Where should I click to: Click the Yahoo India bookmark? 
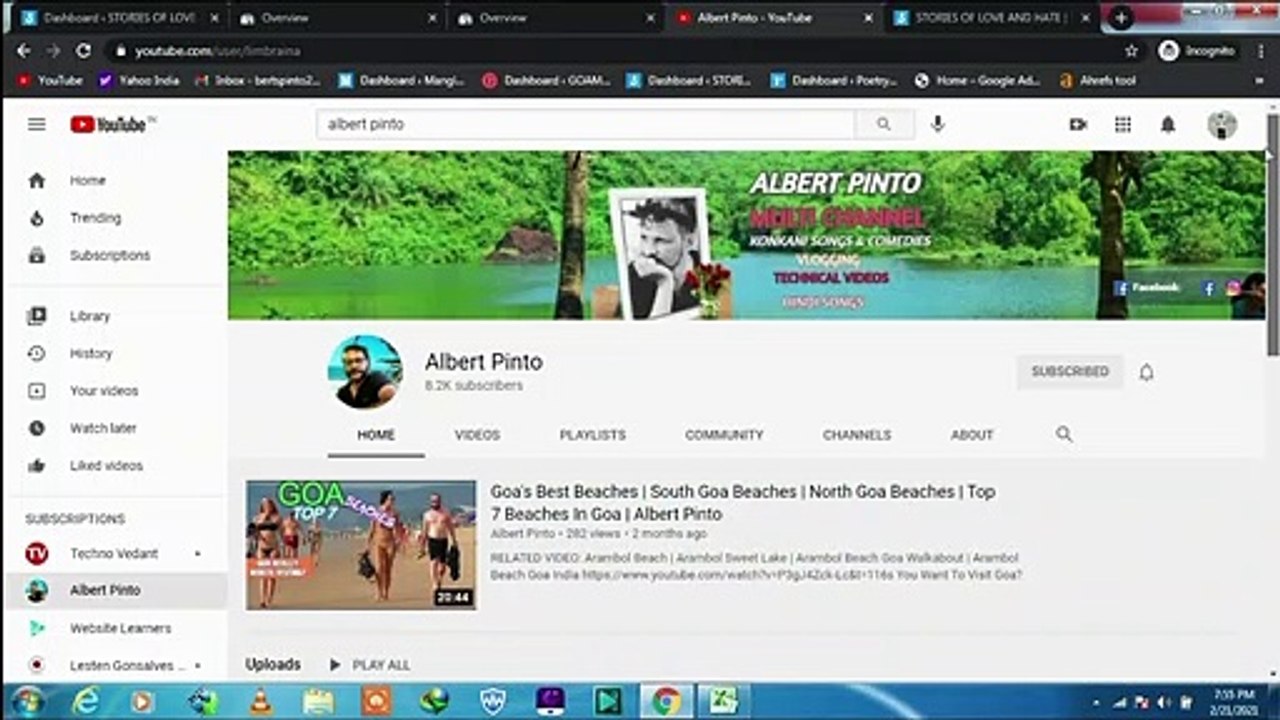pyautogui.click(x=139, y=81)
